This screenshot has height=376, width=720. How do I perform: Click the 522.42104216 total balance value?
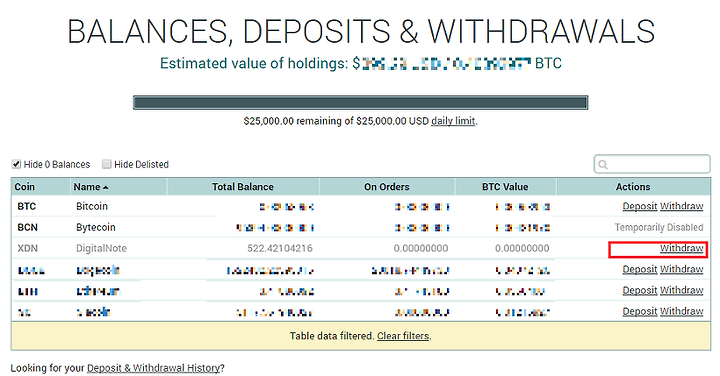(x=280, y=248)
